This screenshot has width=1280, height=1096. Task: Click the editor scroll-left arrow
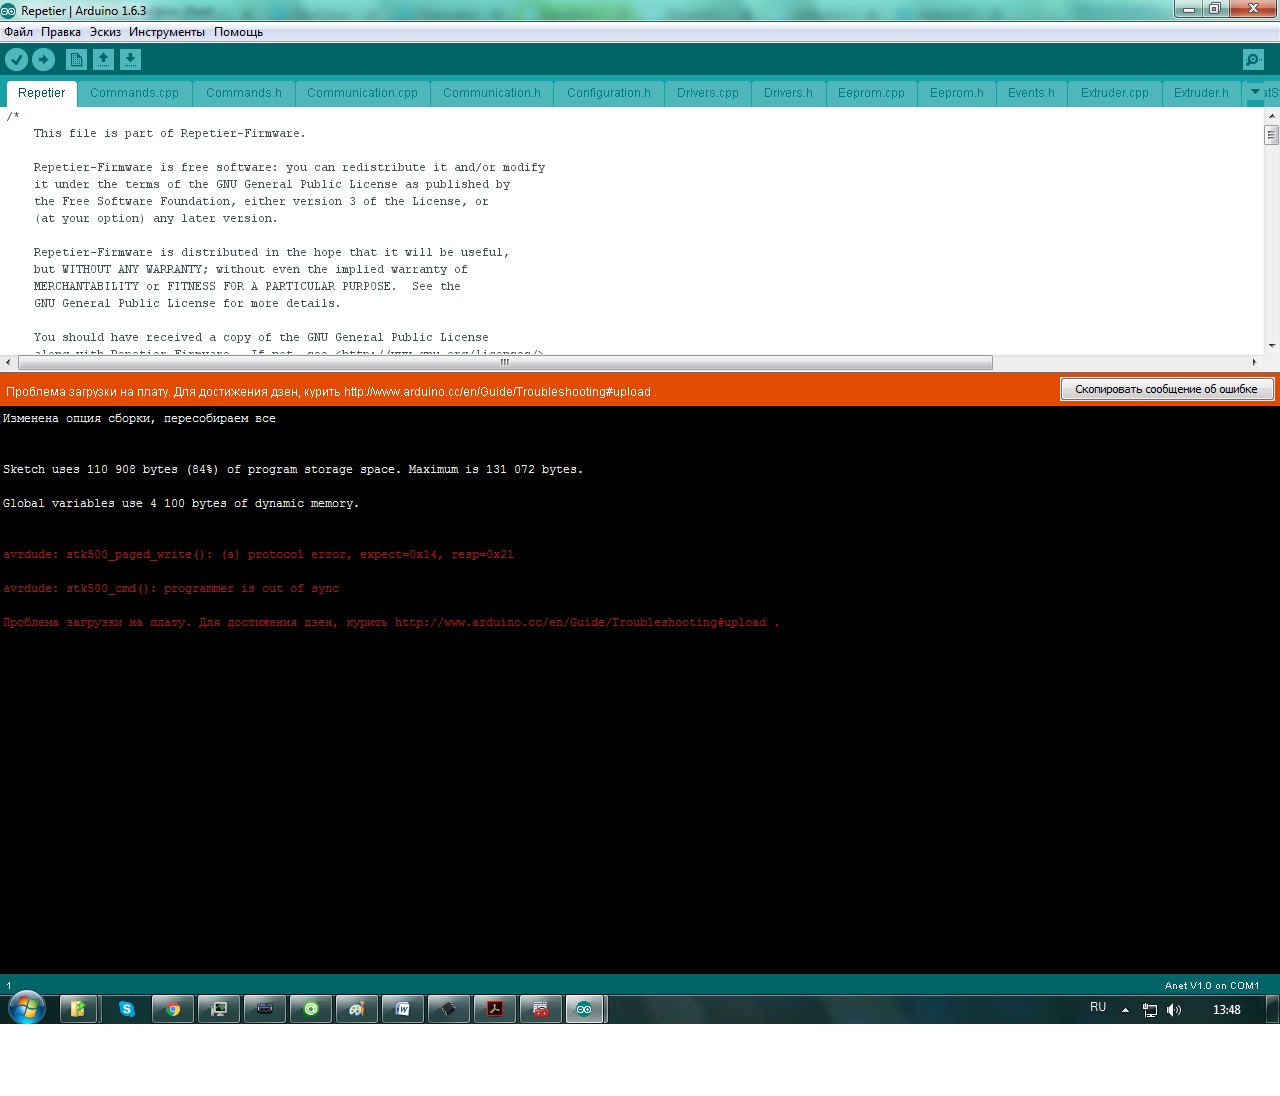(9, 362)
